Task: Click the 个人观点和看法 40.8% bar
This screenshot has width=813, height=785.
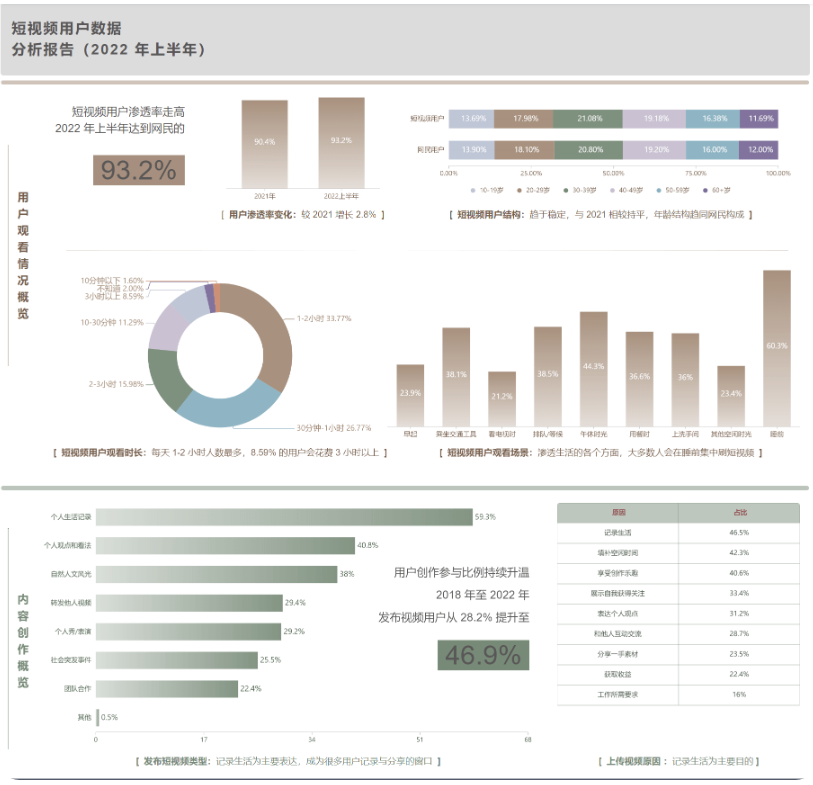Action: coord(226,545)
